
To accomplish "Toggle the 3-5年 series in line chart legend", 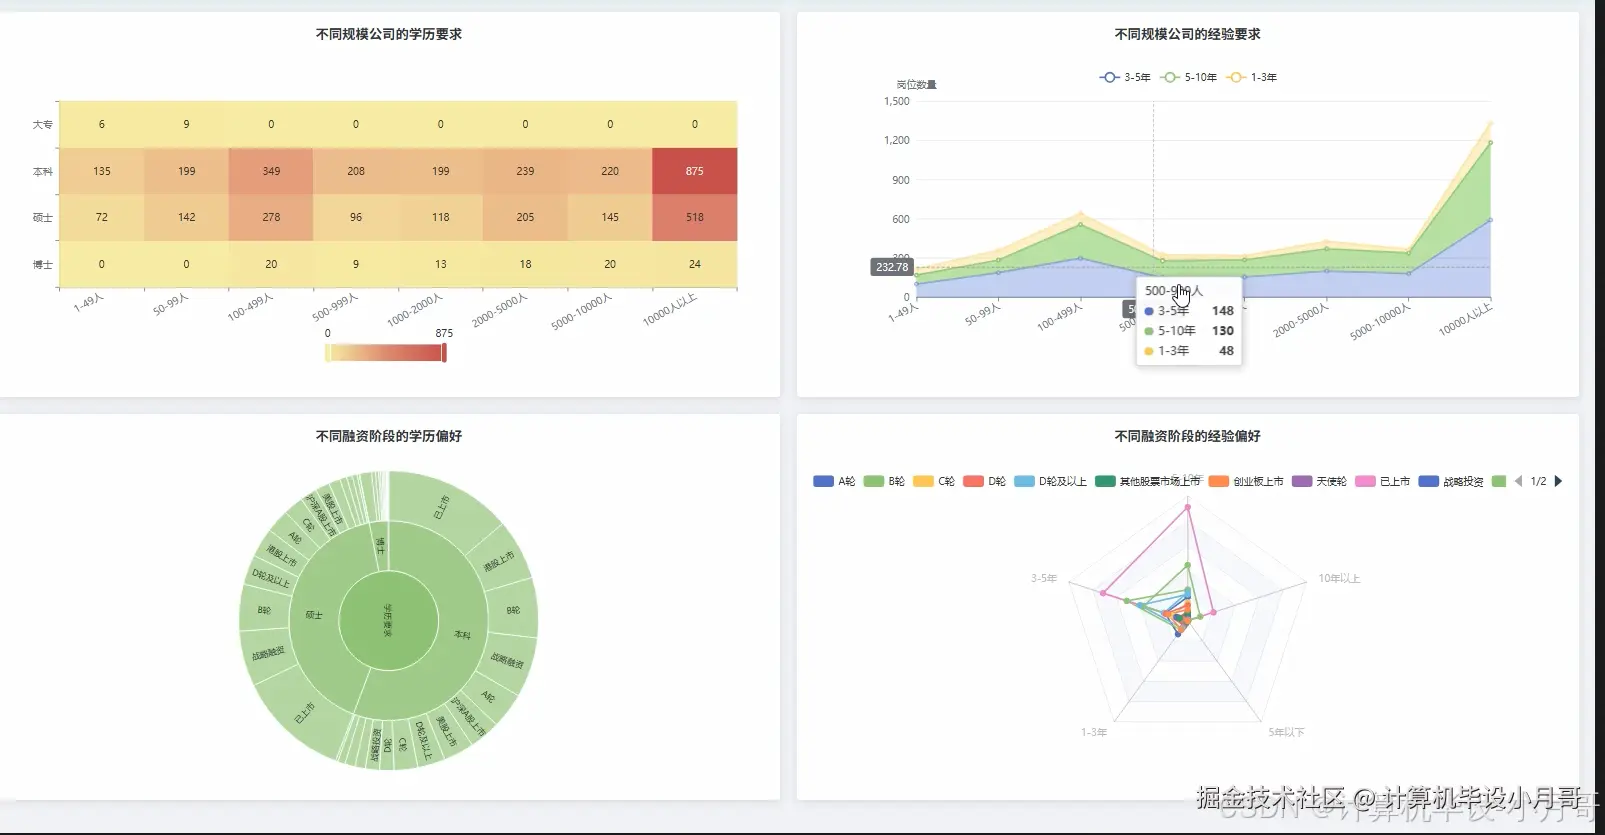I will pos(1125,77).
